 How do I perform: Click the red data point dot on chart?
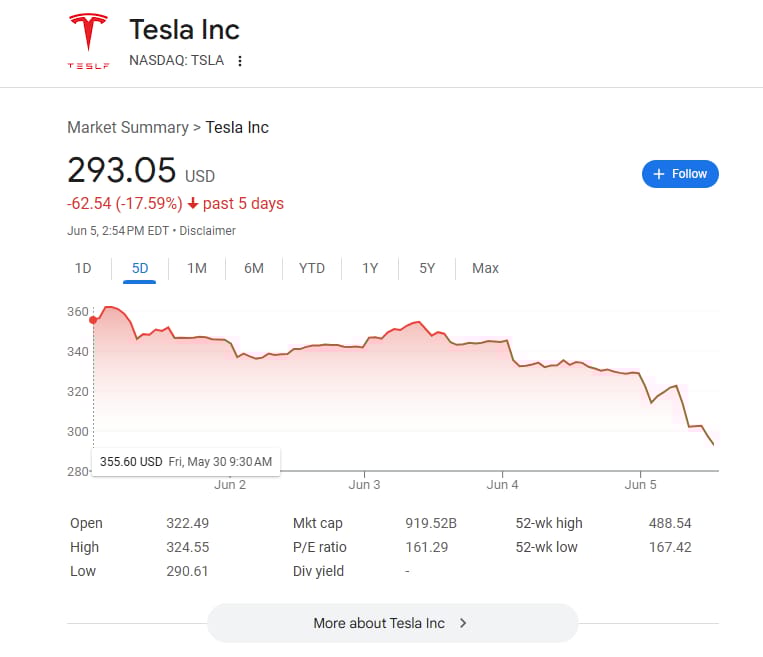coord(93,320)
